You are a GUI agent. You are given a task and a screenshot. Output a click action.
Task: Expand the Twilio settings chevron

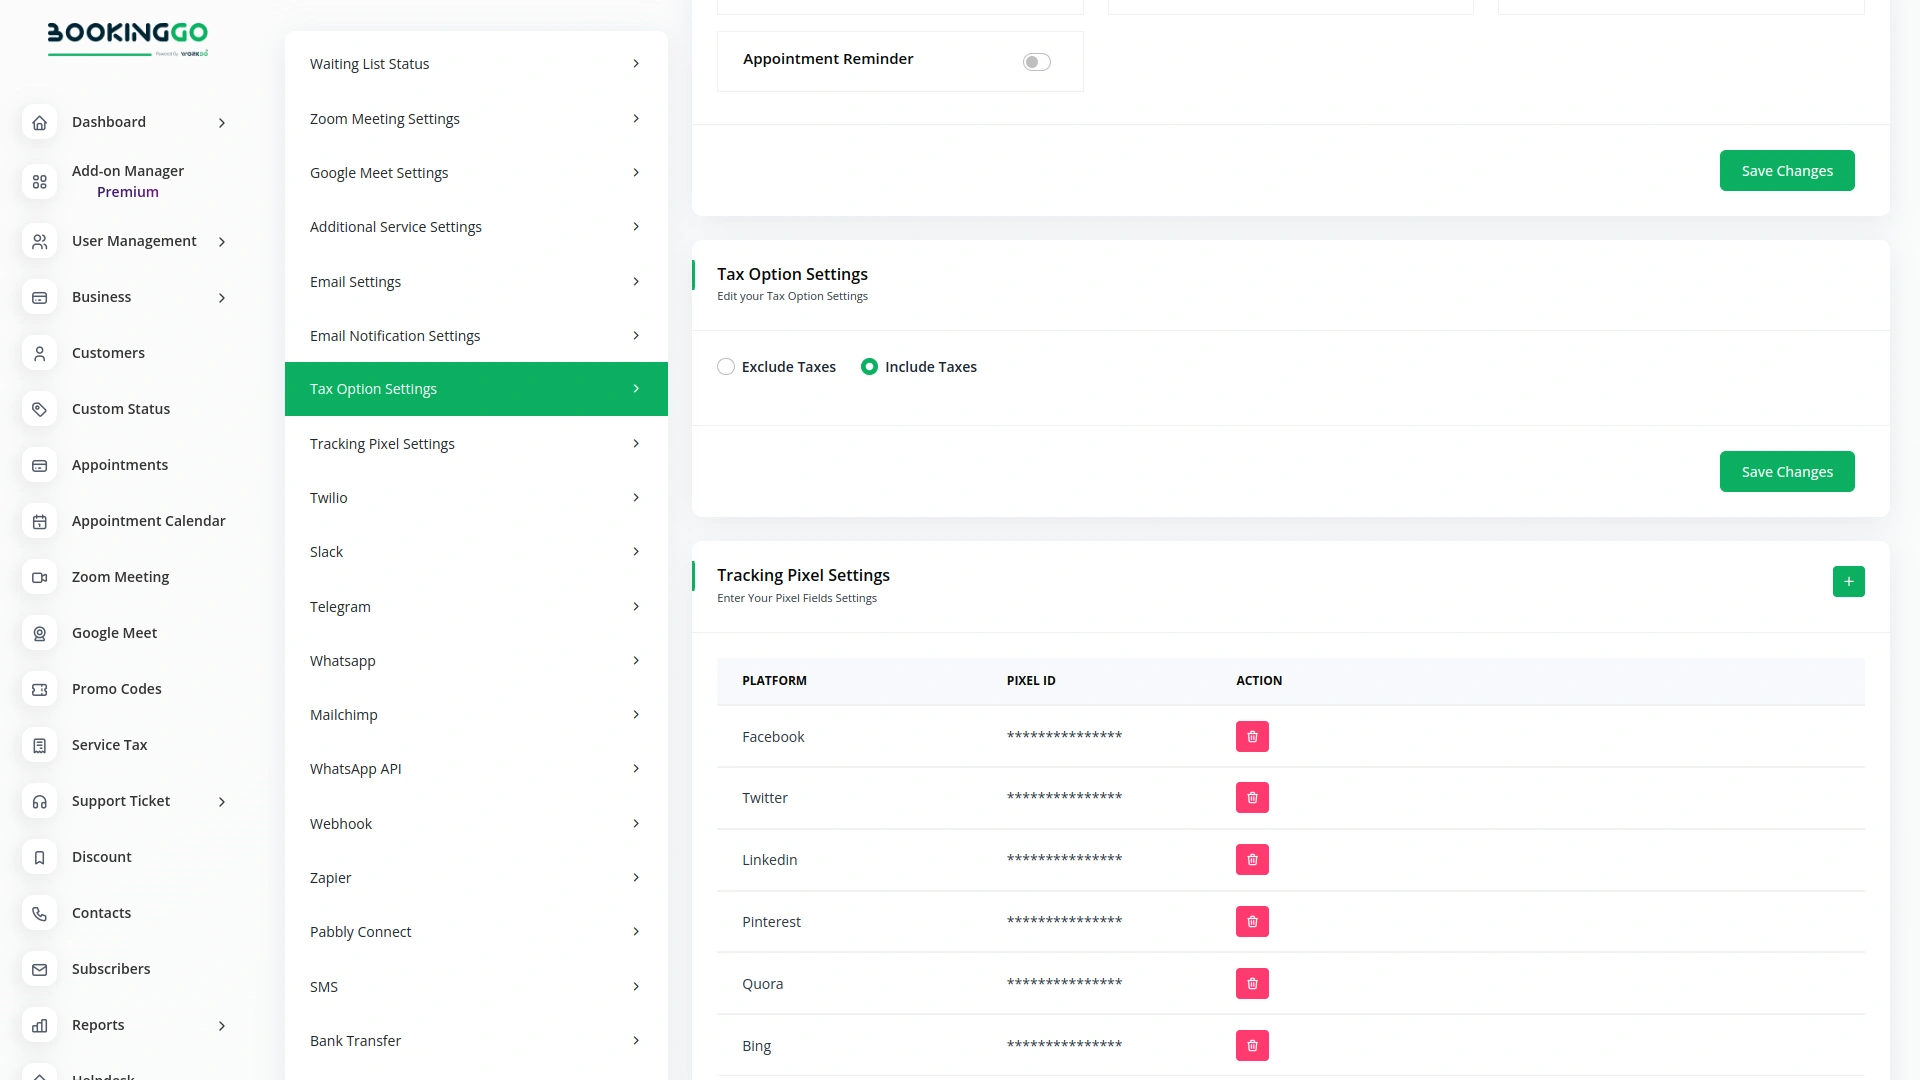click(637, 497)
